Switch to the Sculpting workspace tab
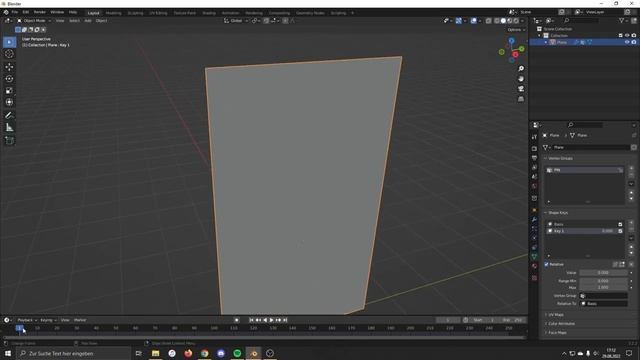The width and height of the screenshot is (640, 360). tap(135, 13)
